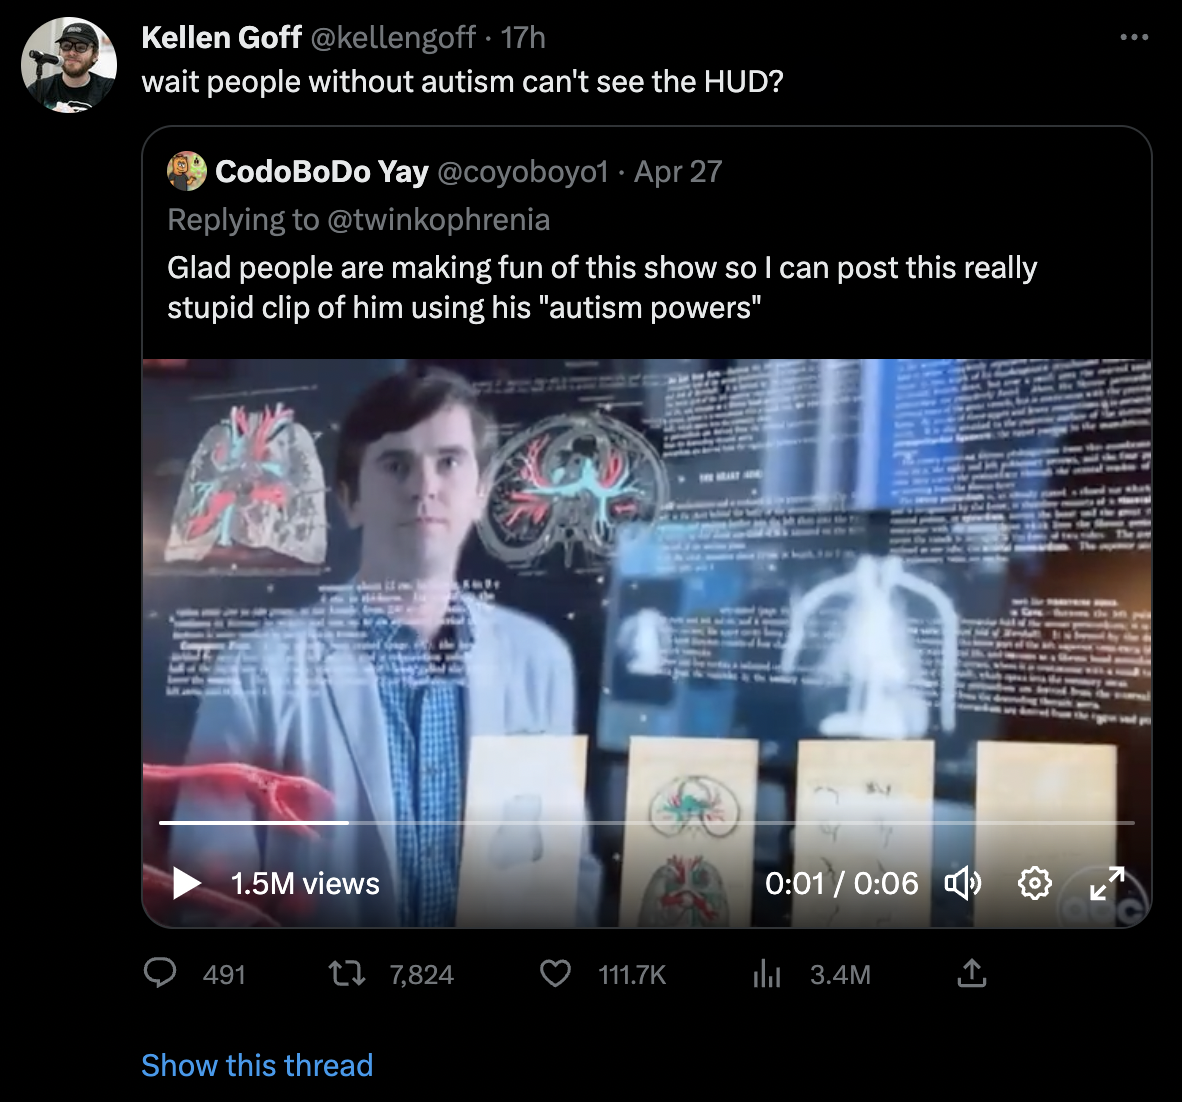Click the 17h timestamp
1182x1102 pixels.
[x=523, y=38]
